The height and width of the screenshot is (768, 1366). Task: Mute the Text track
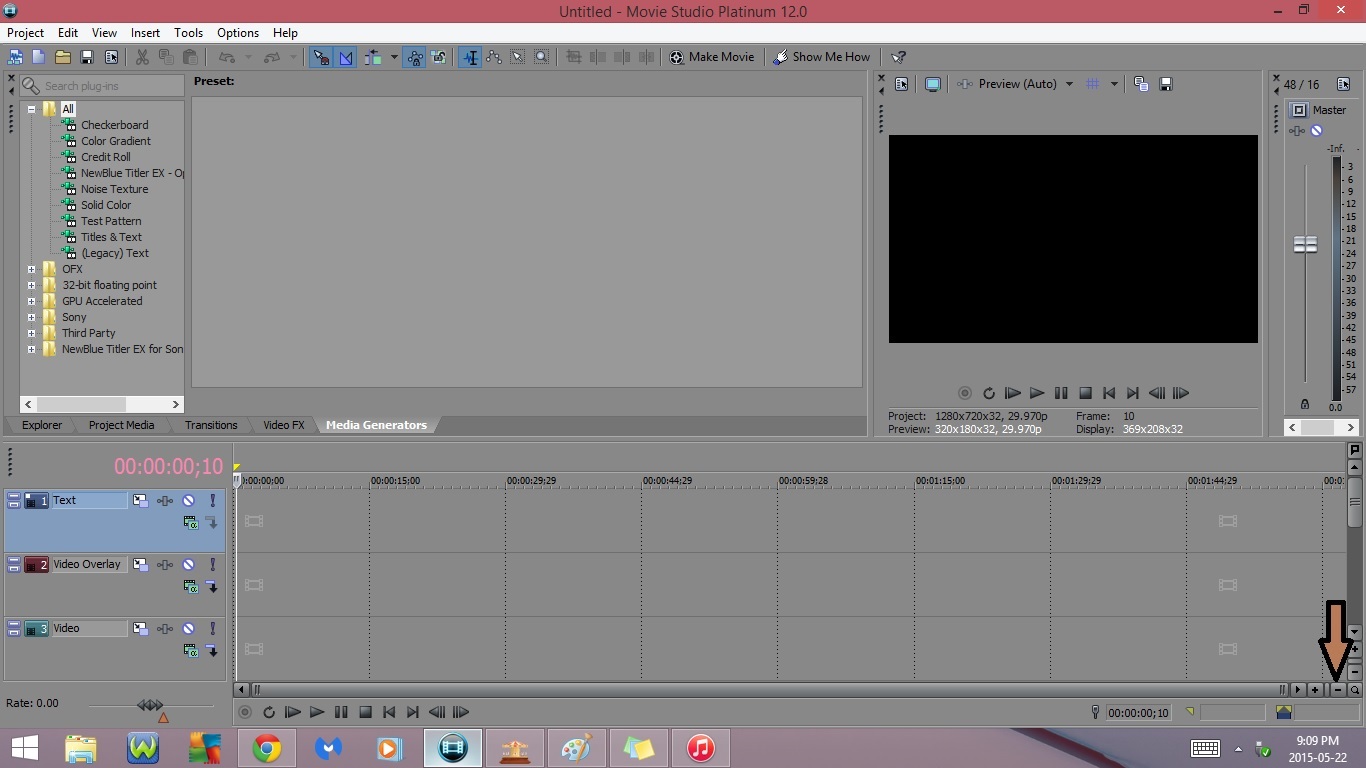click(188, 500)
